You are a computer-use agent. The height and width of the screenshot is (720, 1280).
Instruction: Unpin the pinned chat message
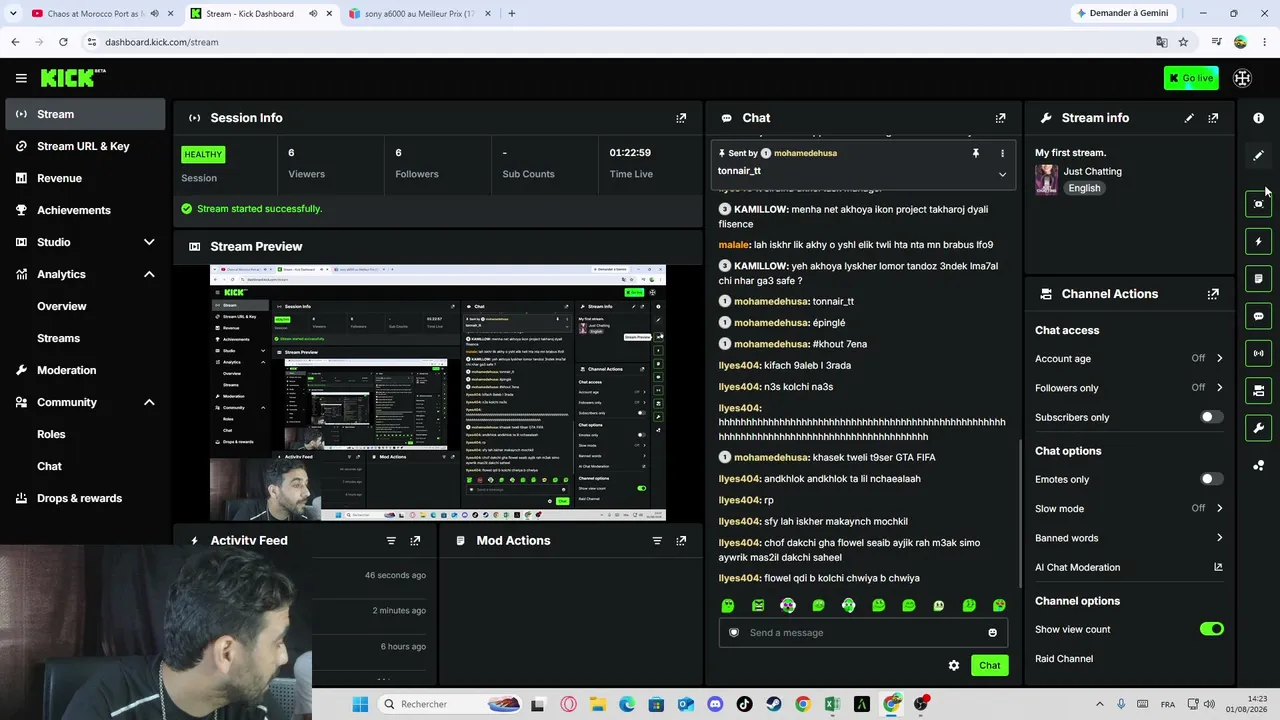tap(975, 153)
